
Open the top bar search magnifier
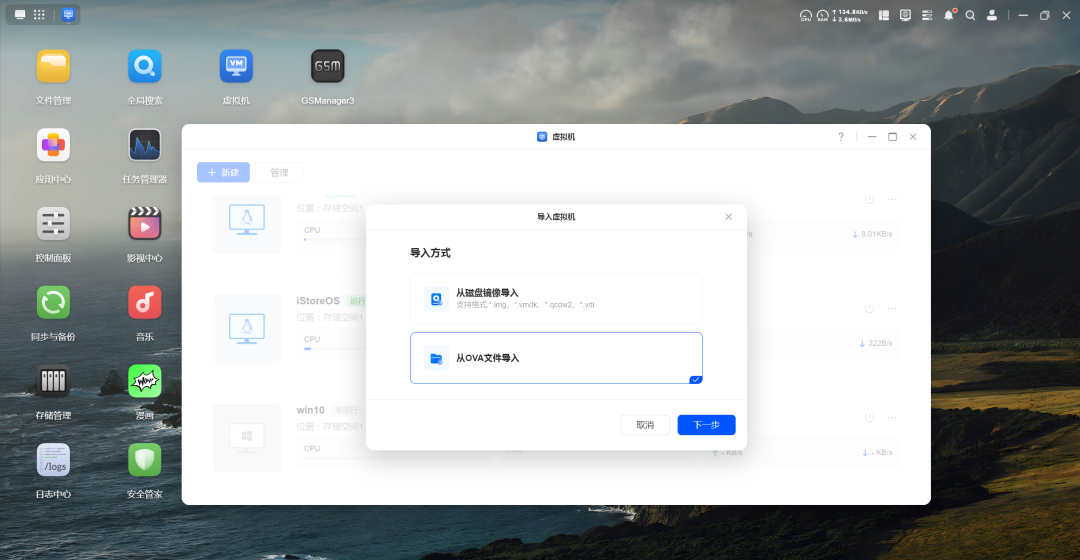coord(970,15)
